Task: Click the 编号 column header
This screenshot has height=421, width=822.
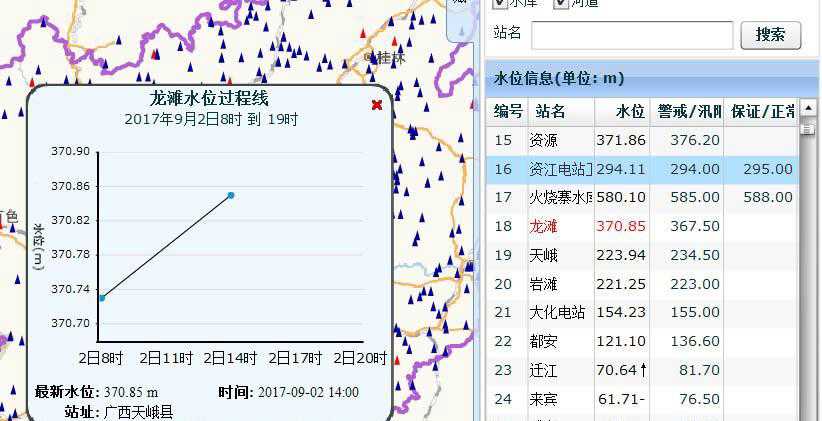Action: tap(507, 111)
